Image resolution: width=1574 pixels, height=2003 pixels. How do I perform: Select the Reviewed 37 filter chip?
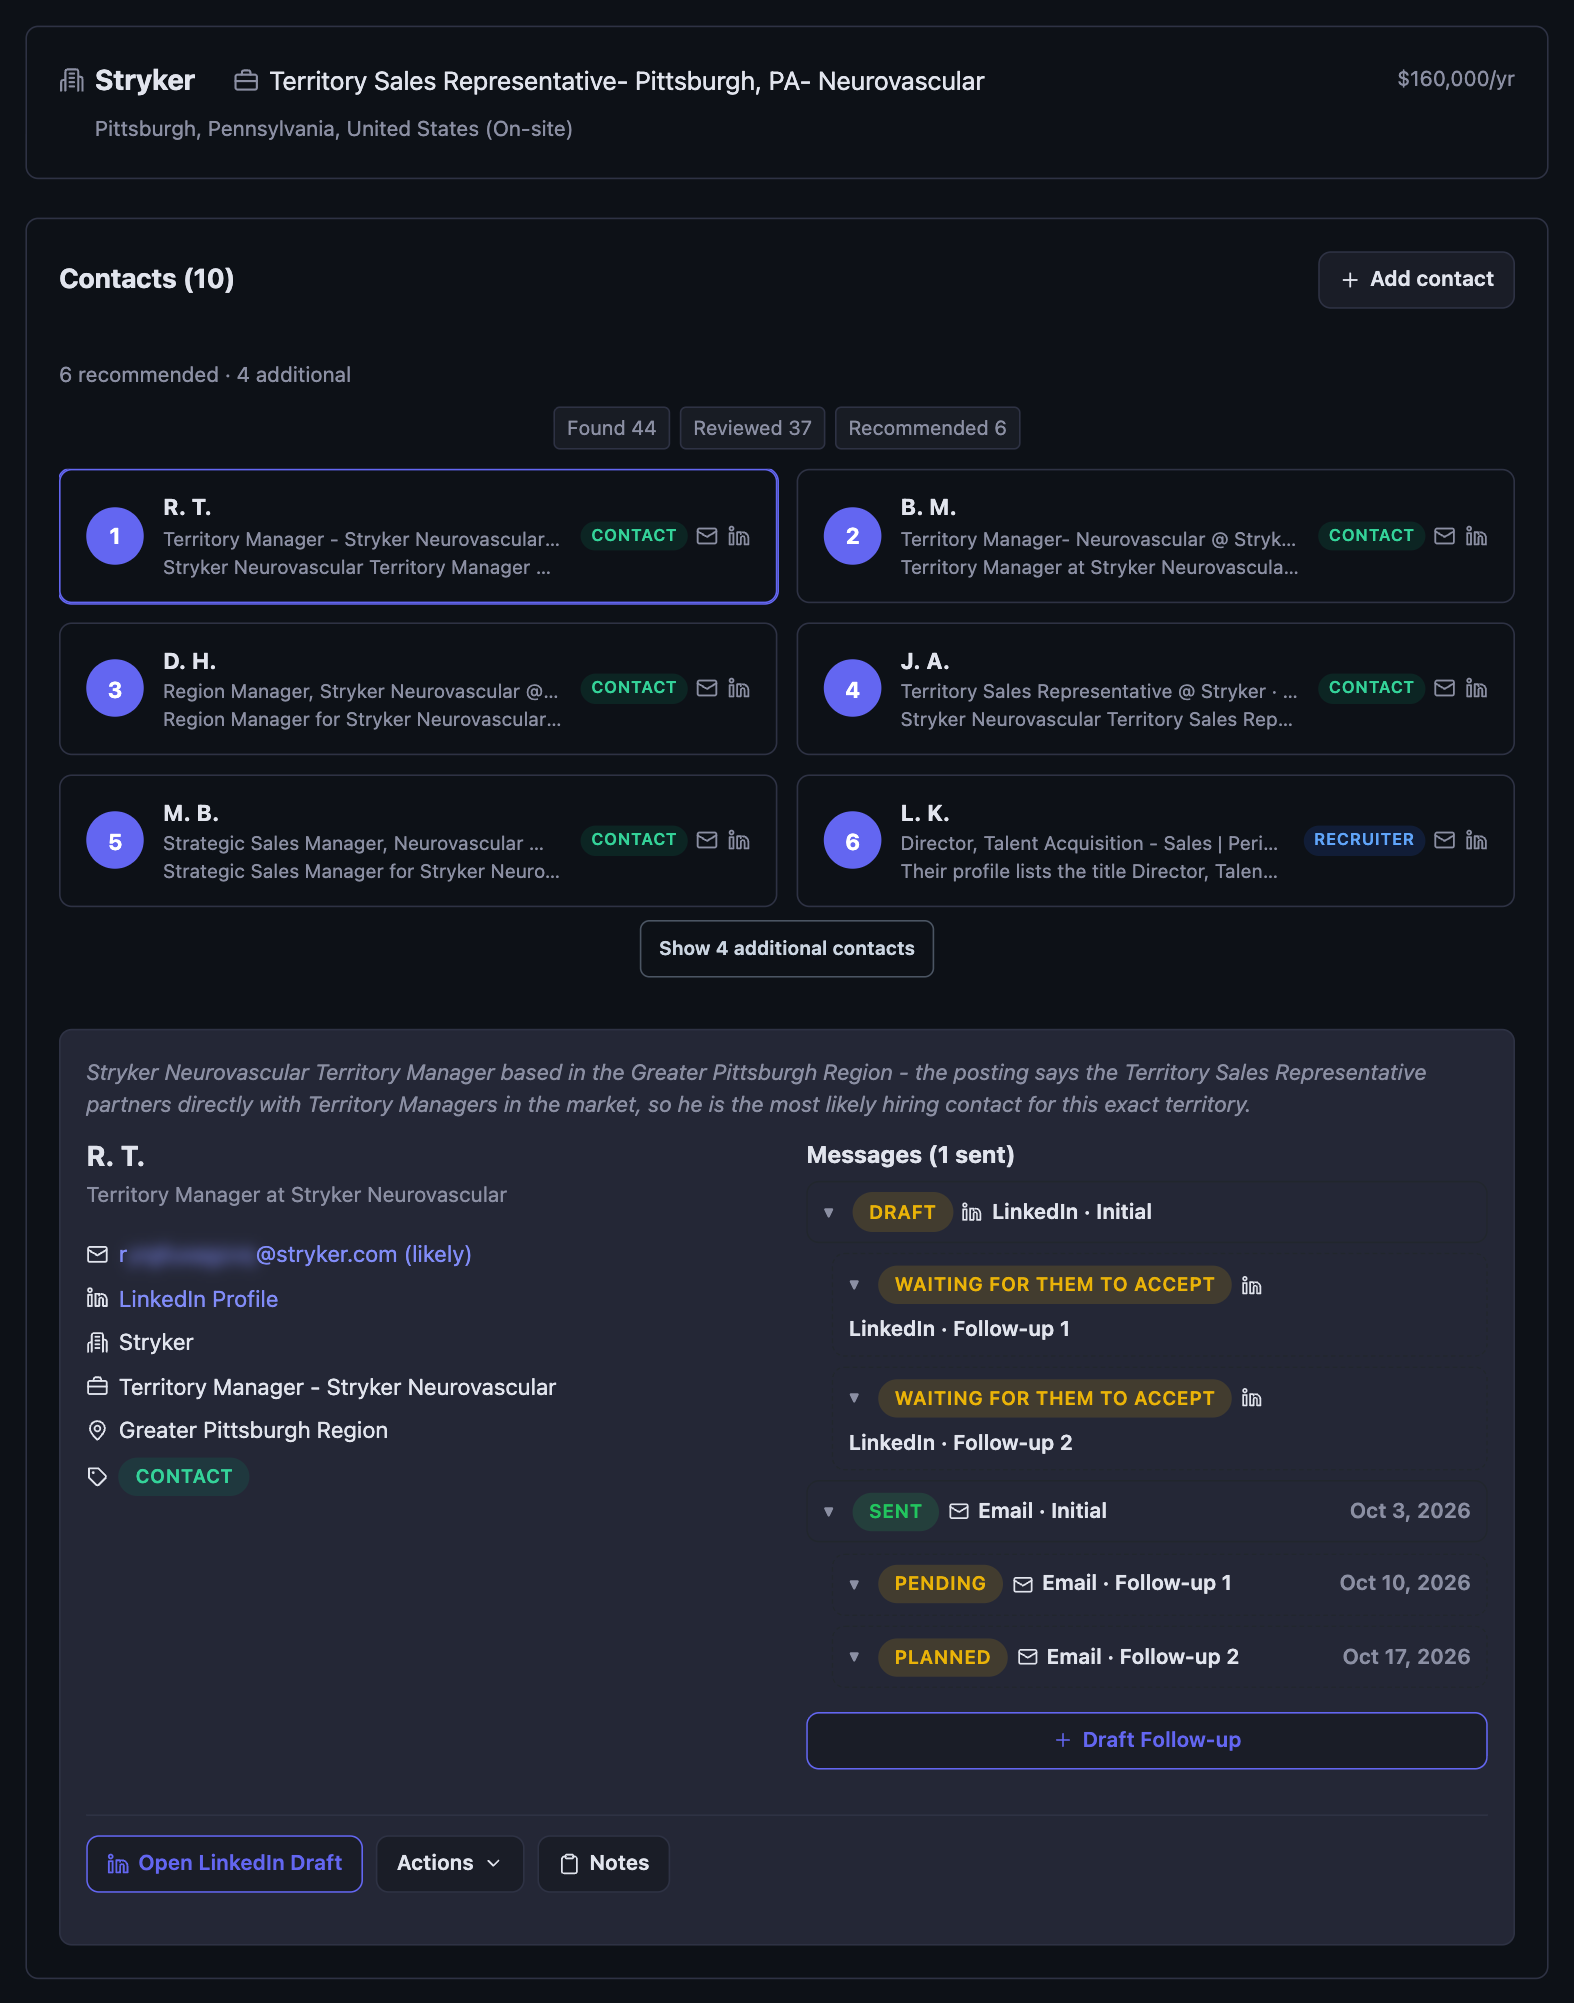click(753, 428)
